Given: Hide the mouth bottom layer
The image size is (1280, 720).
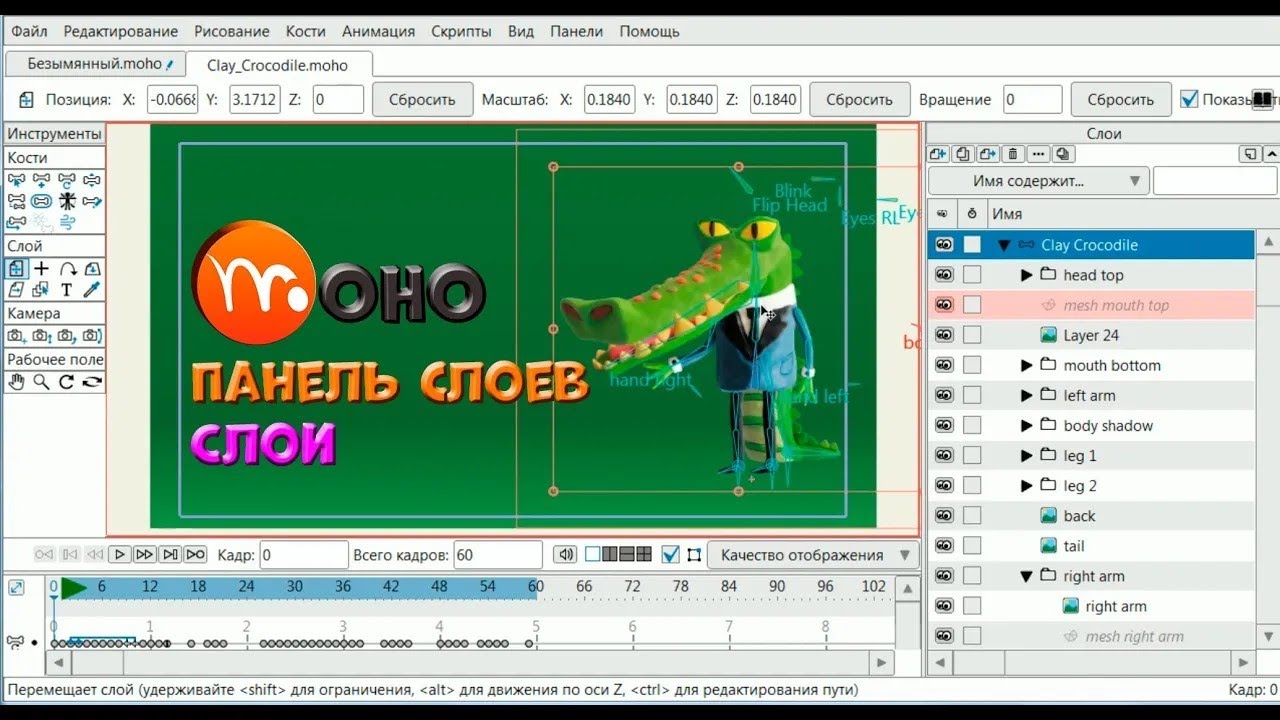Looking at the screenshot, I should pos(943,365).
